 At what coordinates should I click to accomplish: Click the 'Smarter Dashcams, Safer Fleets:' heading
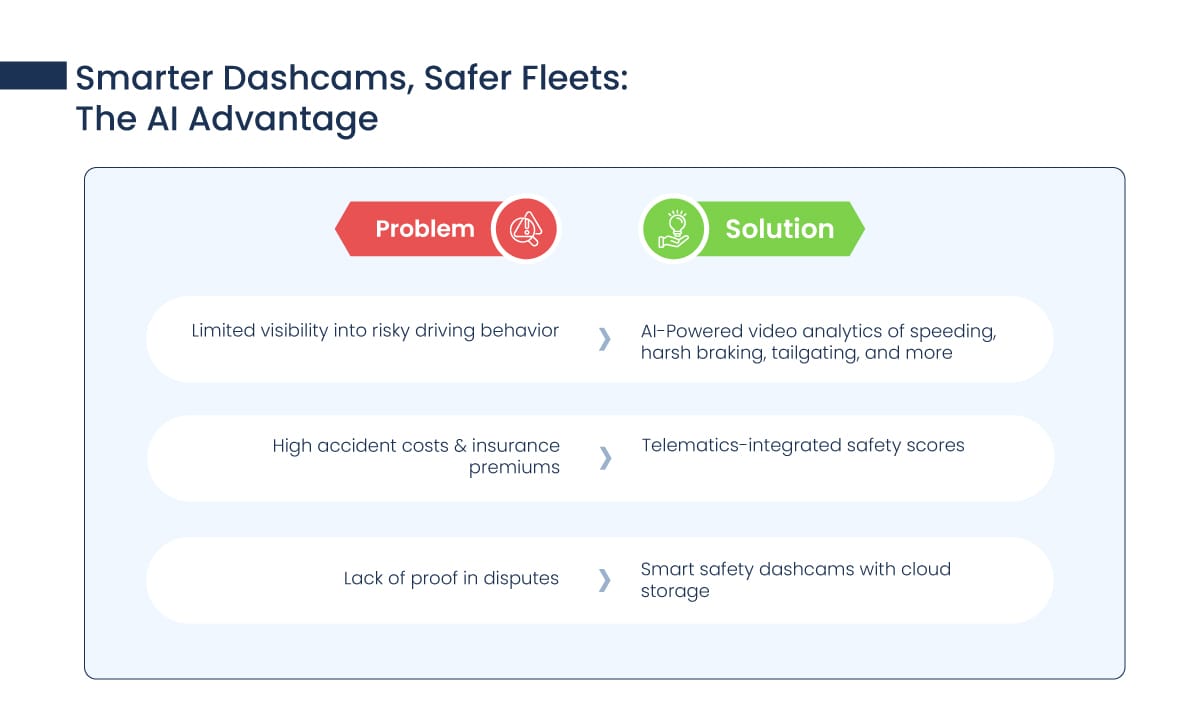tap(352, 77)
